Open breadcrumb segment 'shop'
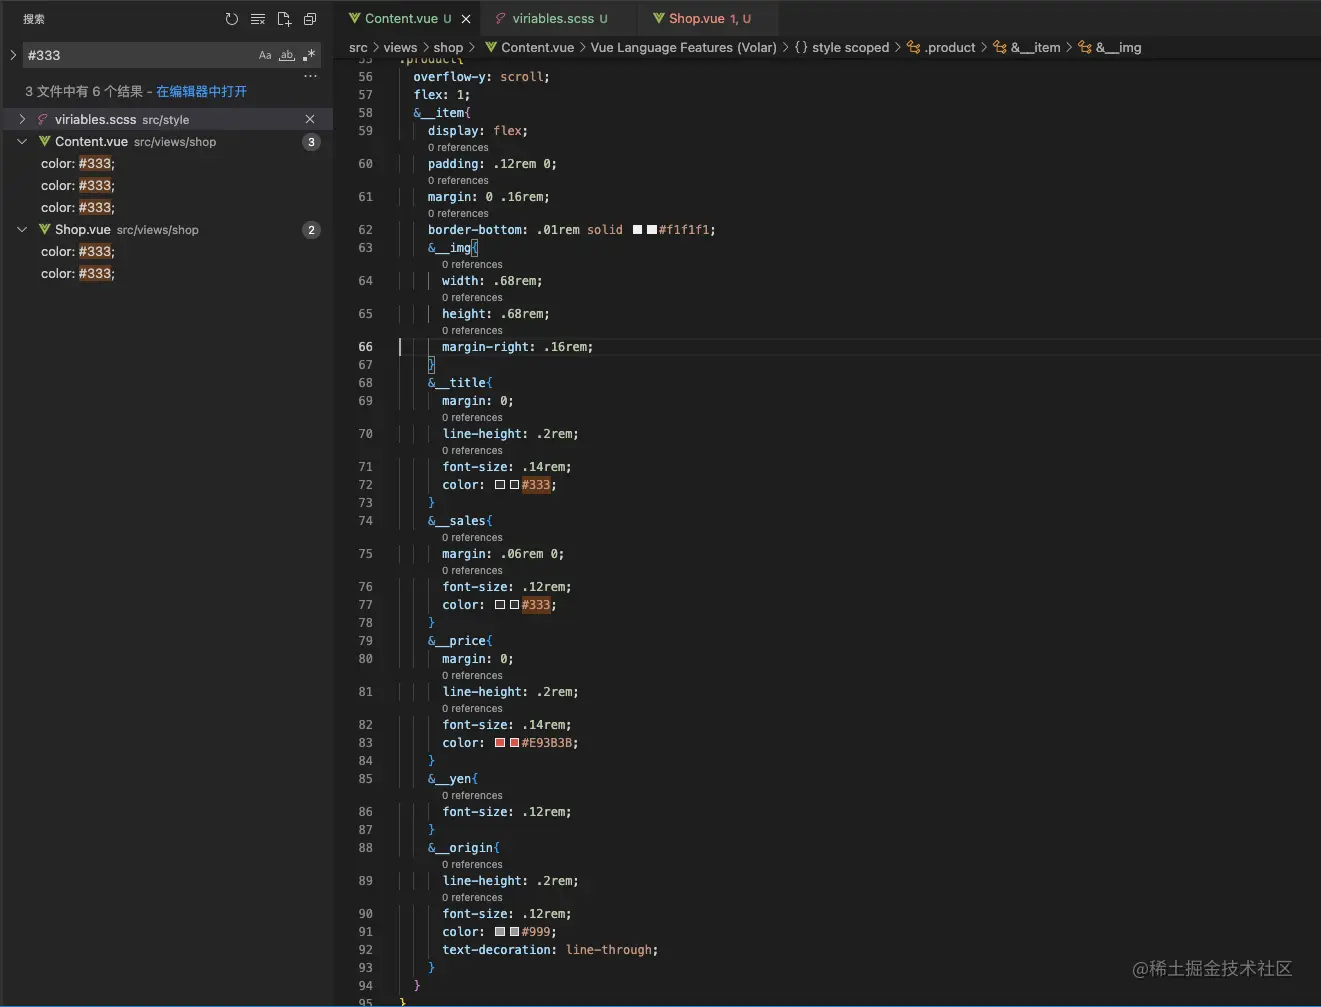The width and height of the screenshot is (1321, 1007). pyautogui.click(x=448, y=47)
